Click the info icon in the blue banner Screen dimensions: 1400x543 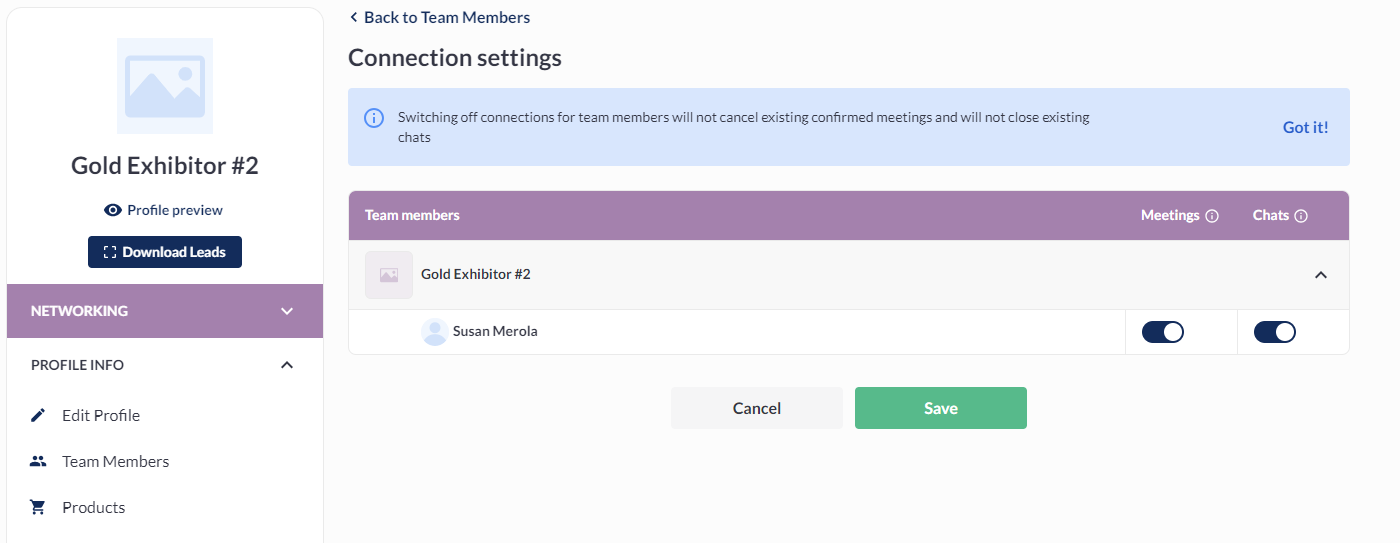click(373, 118)
